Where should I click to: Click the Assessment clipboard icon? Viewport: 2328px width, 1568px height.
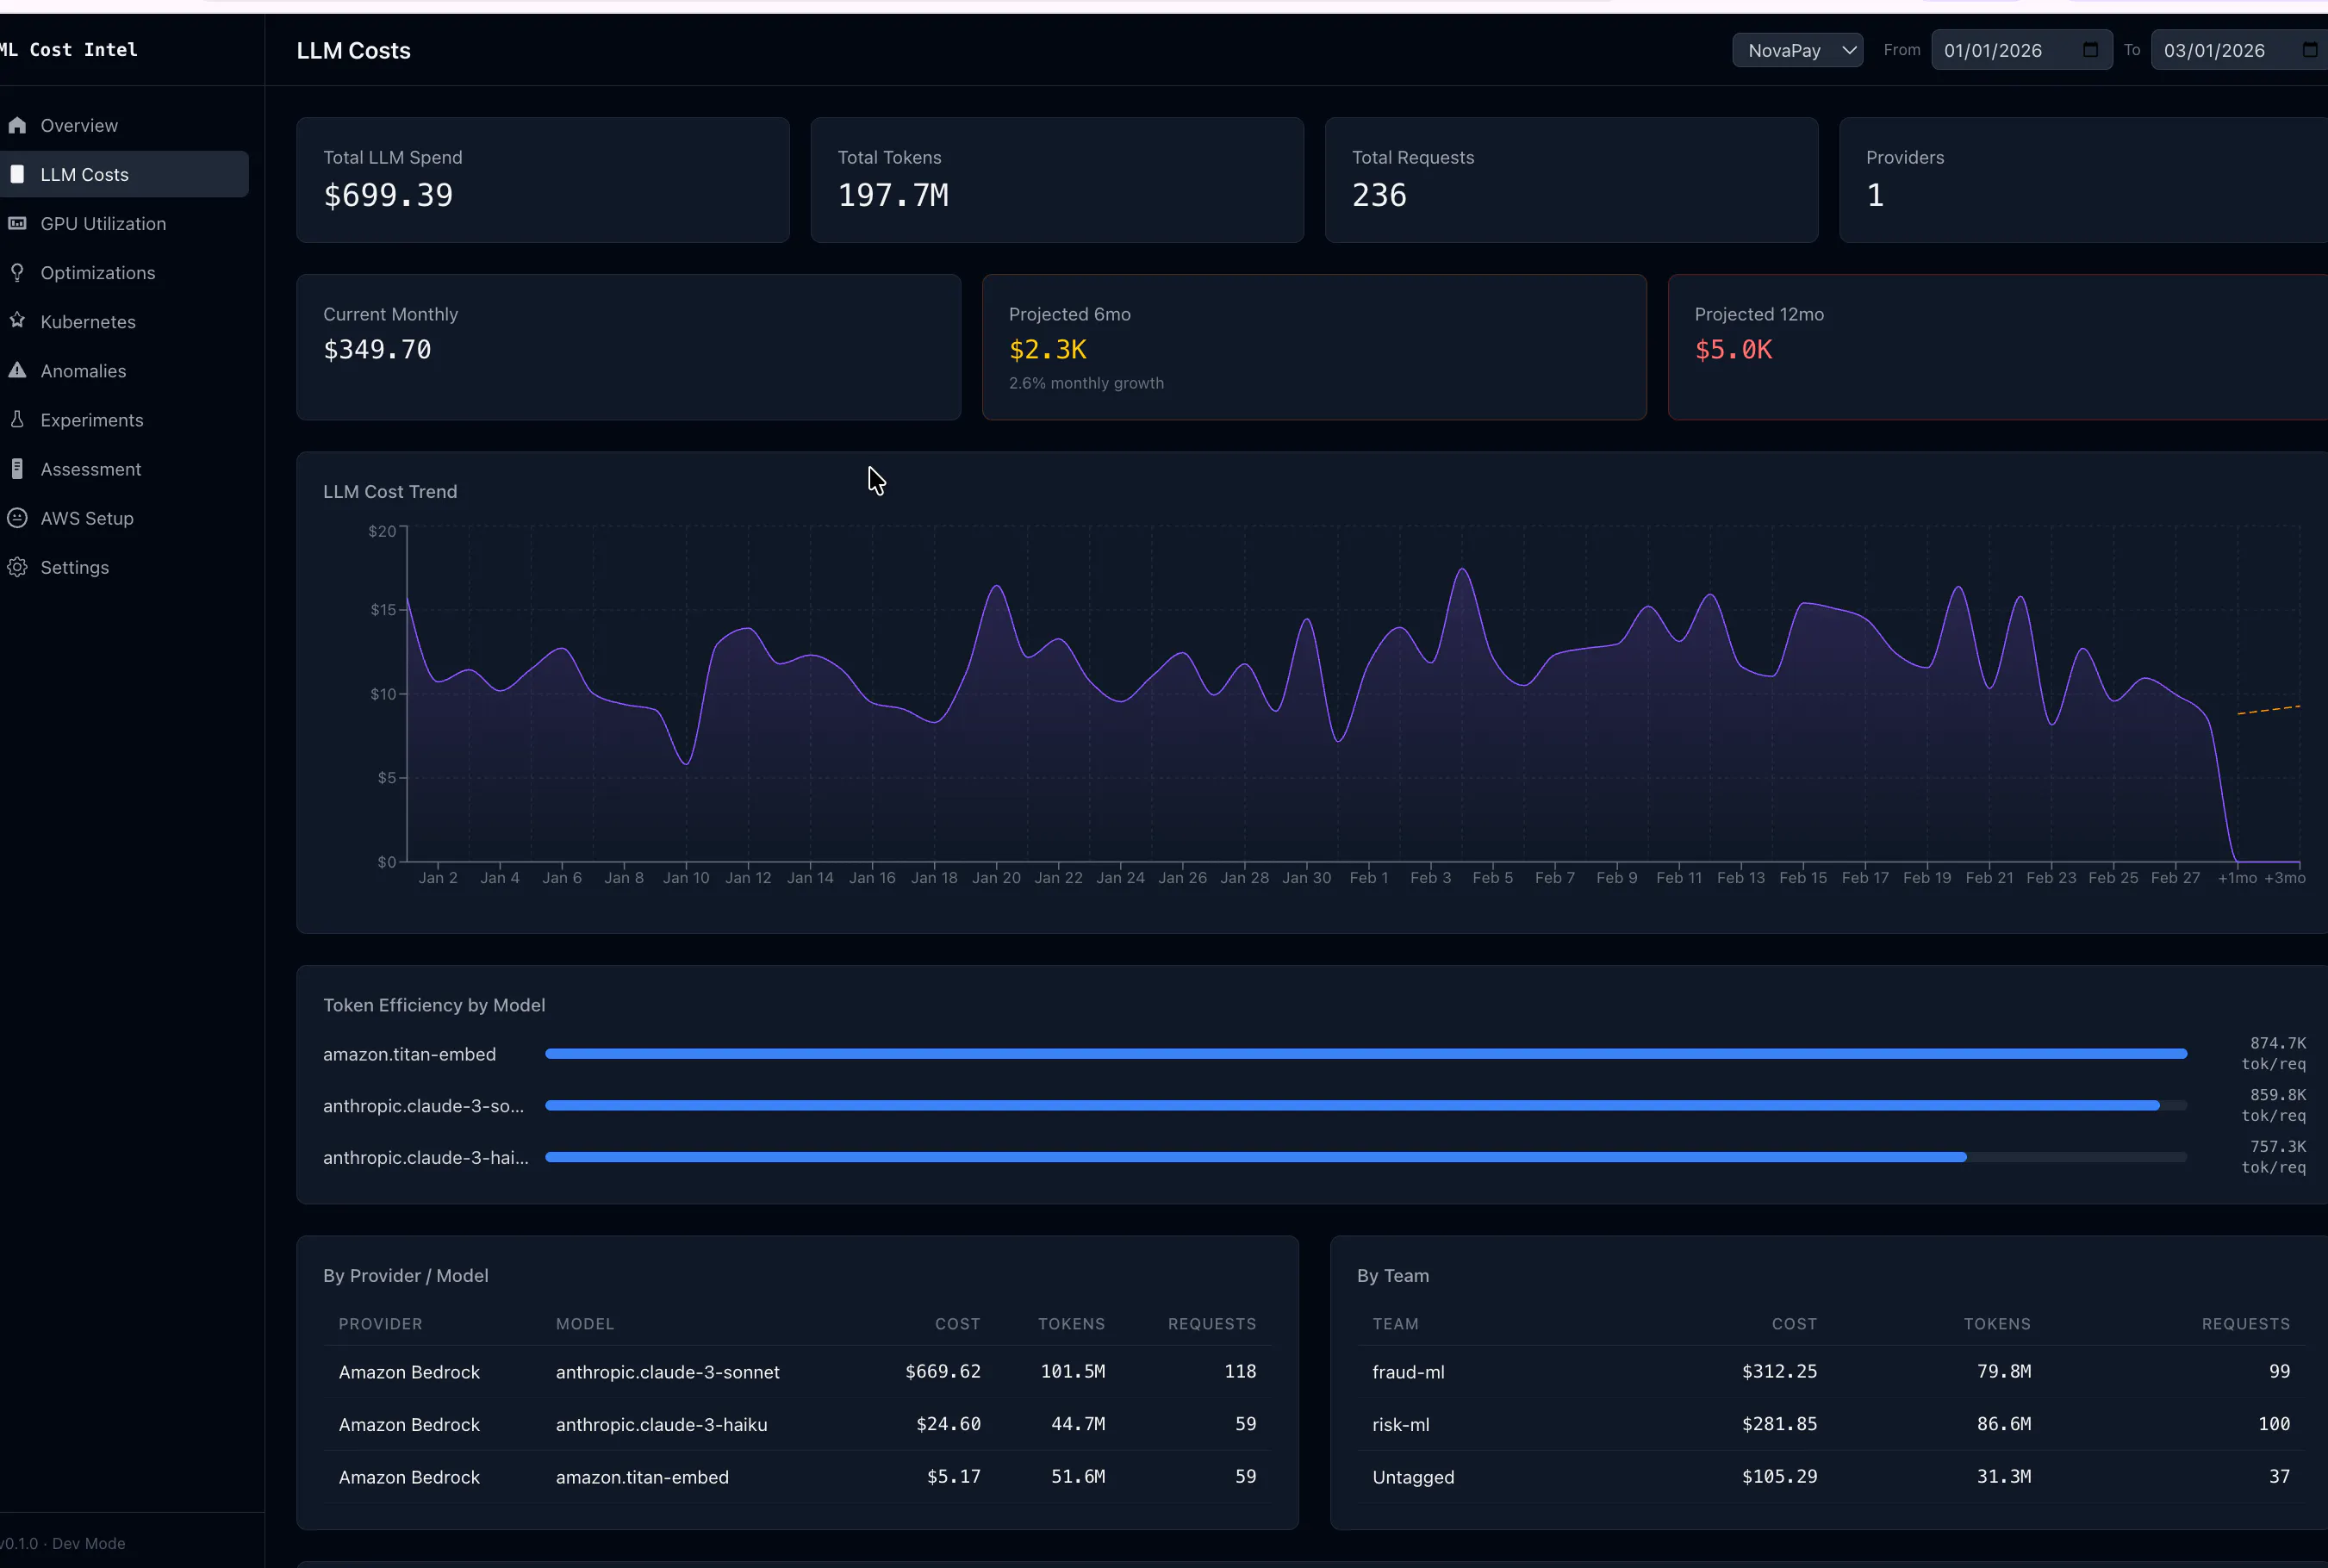point(17,468)
